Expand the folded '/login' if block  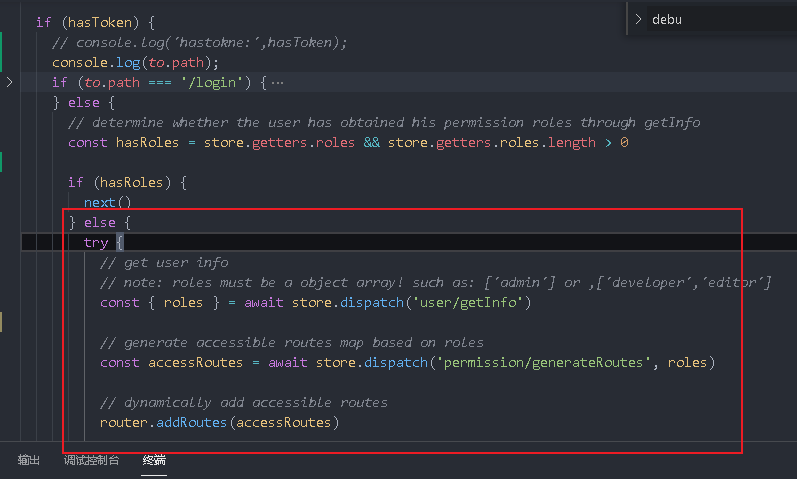9,82
